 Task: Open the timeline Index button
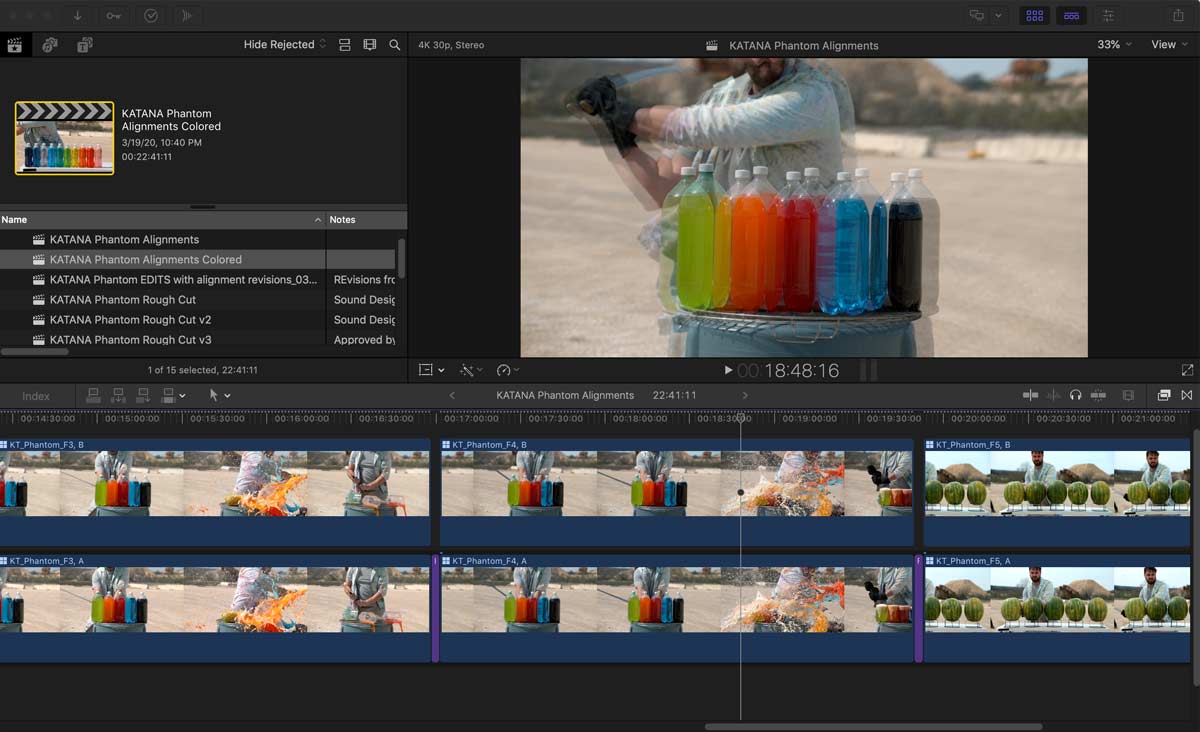pos(36,396)
